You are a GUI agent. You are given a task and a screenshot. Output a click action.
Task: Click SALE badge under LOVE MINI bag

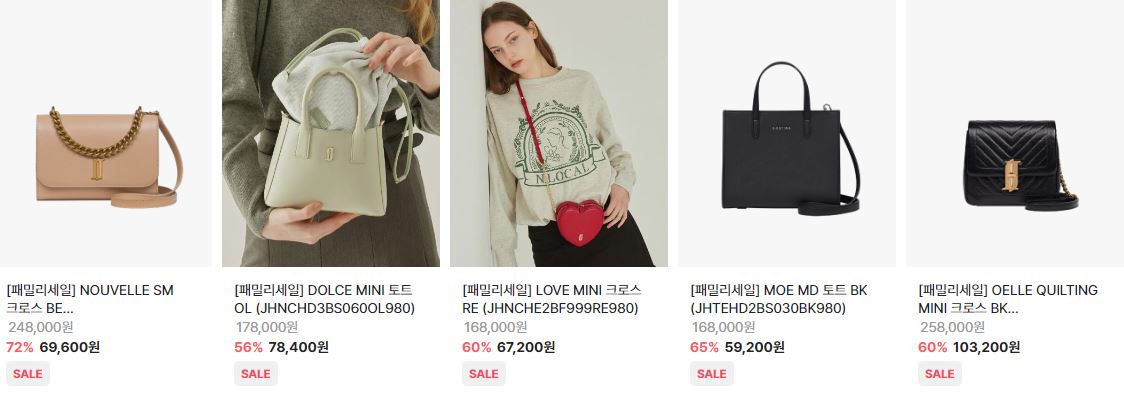pyautogui.click(x=484, y=373)
